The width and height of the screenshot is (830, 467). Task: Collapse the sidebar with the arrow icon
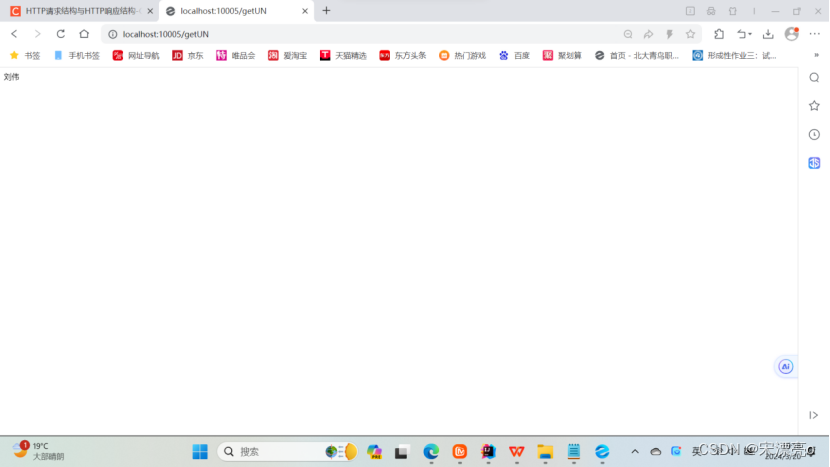click(x=814, y=415)
